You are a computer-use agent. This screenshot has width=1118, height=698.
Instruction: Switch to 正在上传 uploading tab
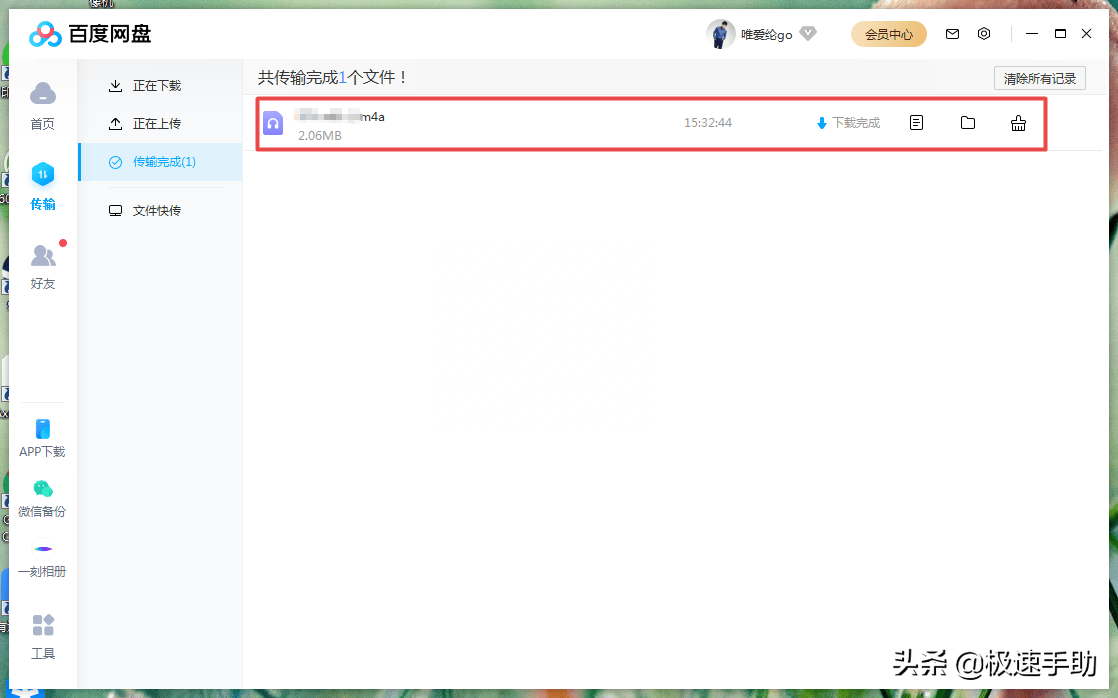pos(157,124)
